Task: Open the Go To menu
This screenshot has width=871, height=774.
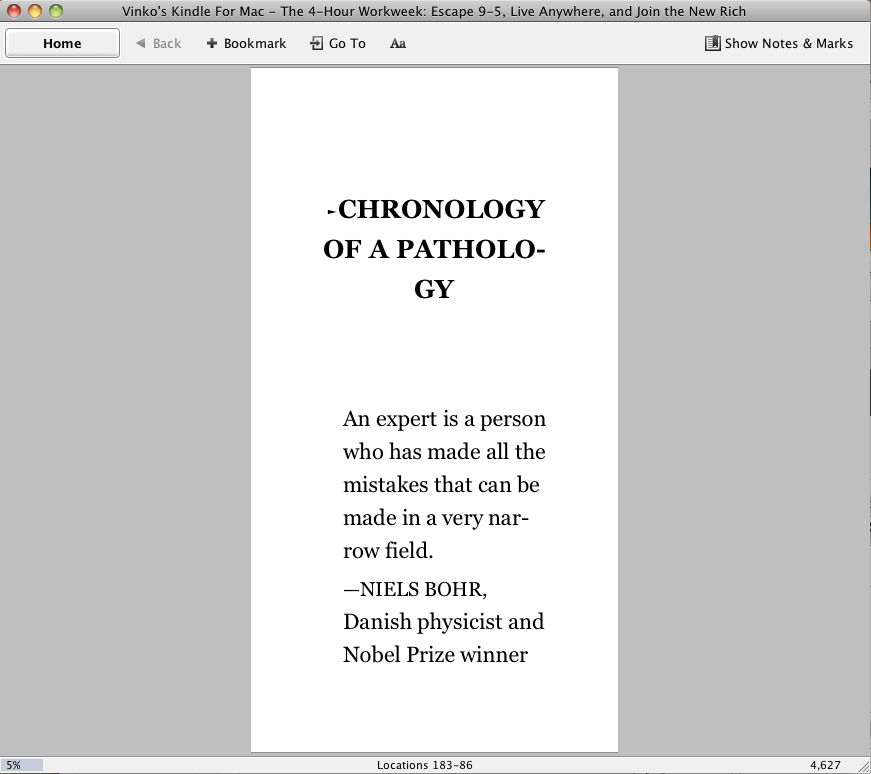Action: point(338,43)
